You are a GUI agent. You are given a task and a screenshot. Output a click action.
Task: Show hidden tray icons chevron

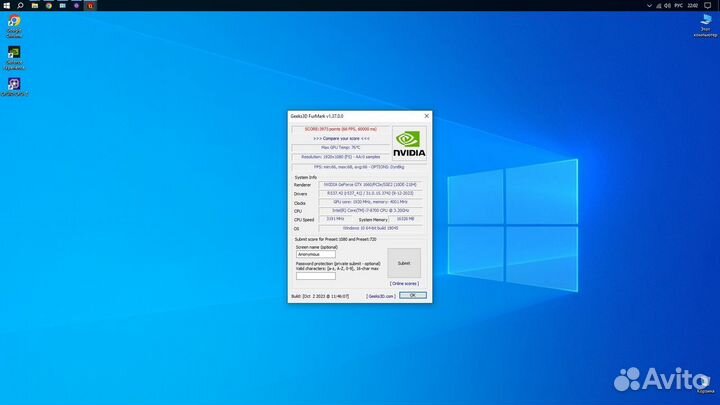pyautogui.click(x=649, y=6)
